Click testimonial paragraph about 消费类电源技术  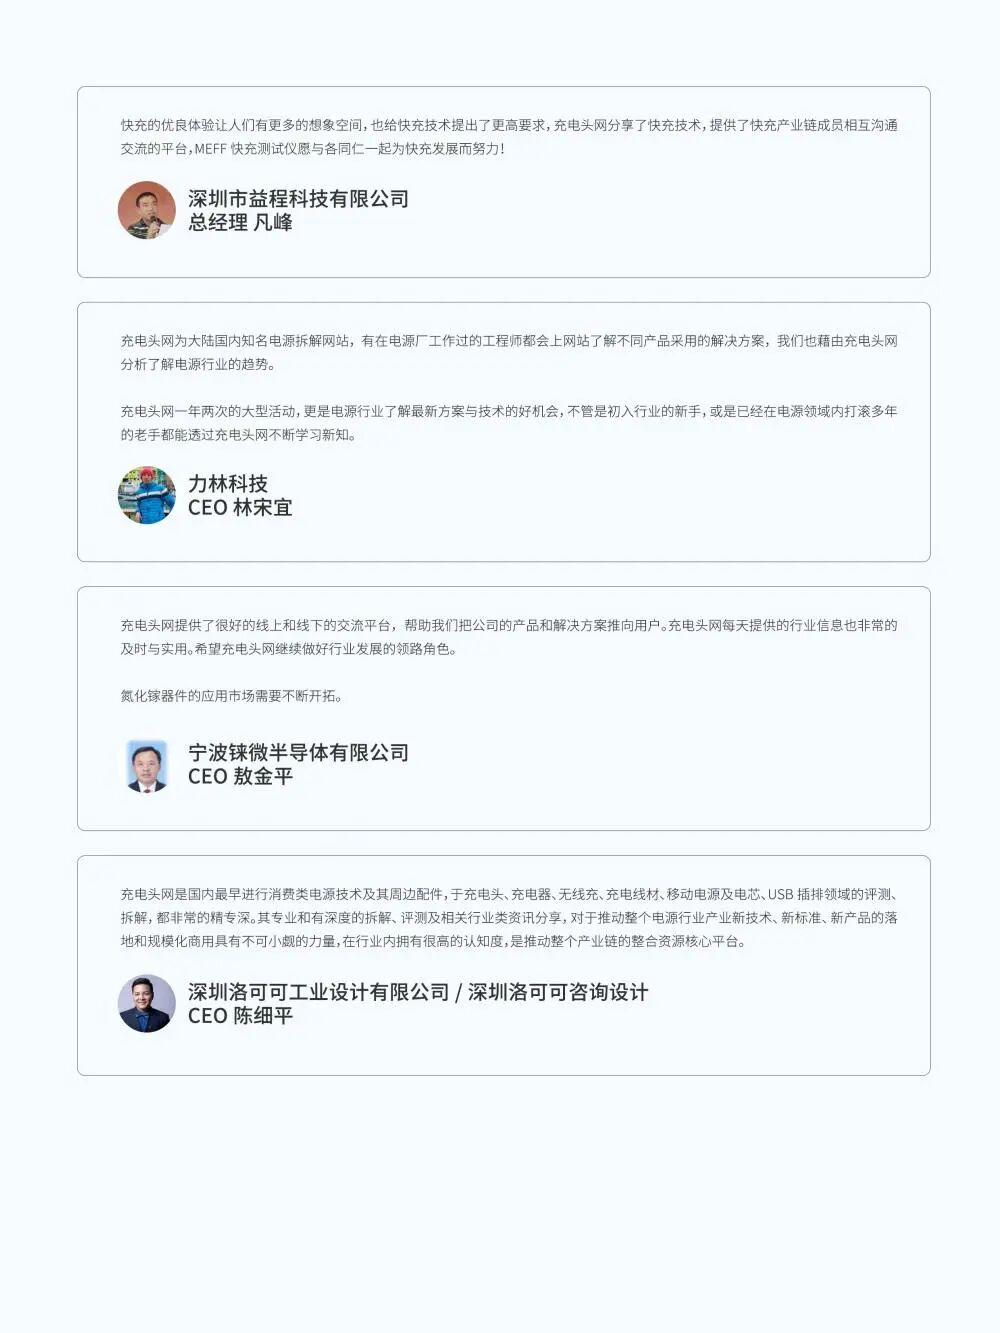[x=509, y=917]
